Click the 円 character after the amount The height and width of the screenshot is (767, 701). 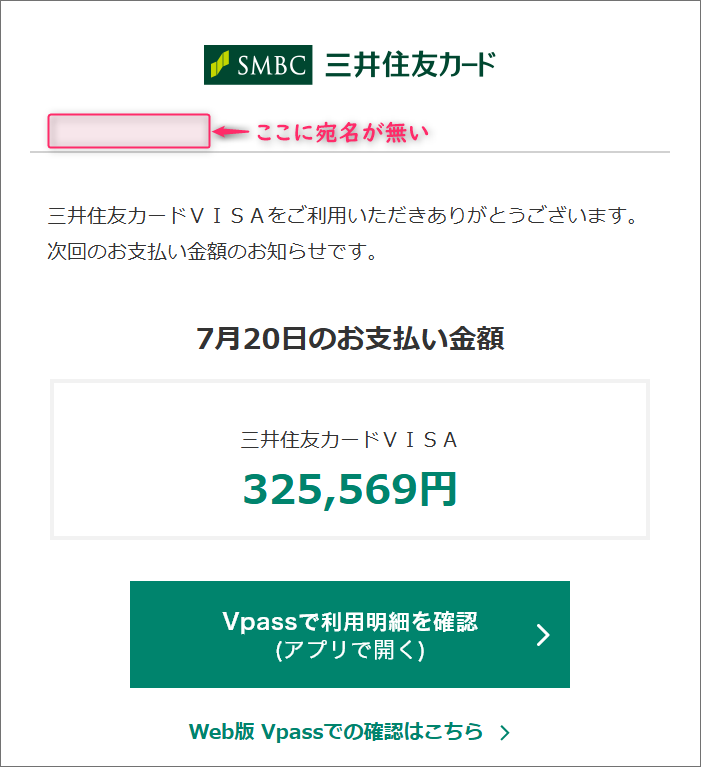[438, 489]
